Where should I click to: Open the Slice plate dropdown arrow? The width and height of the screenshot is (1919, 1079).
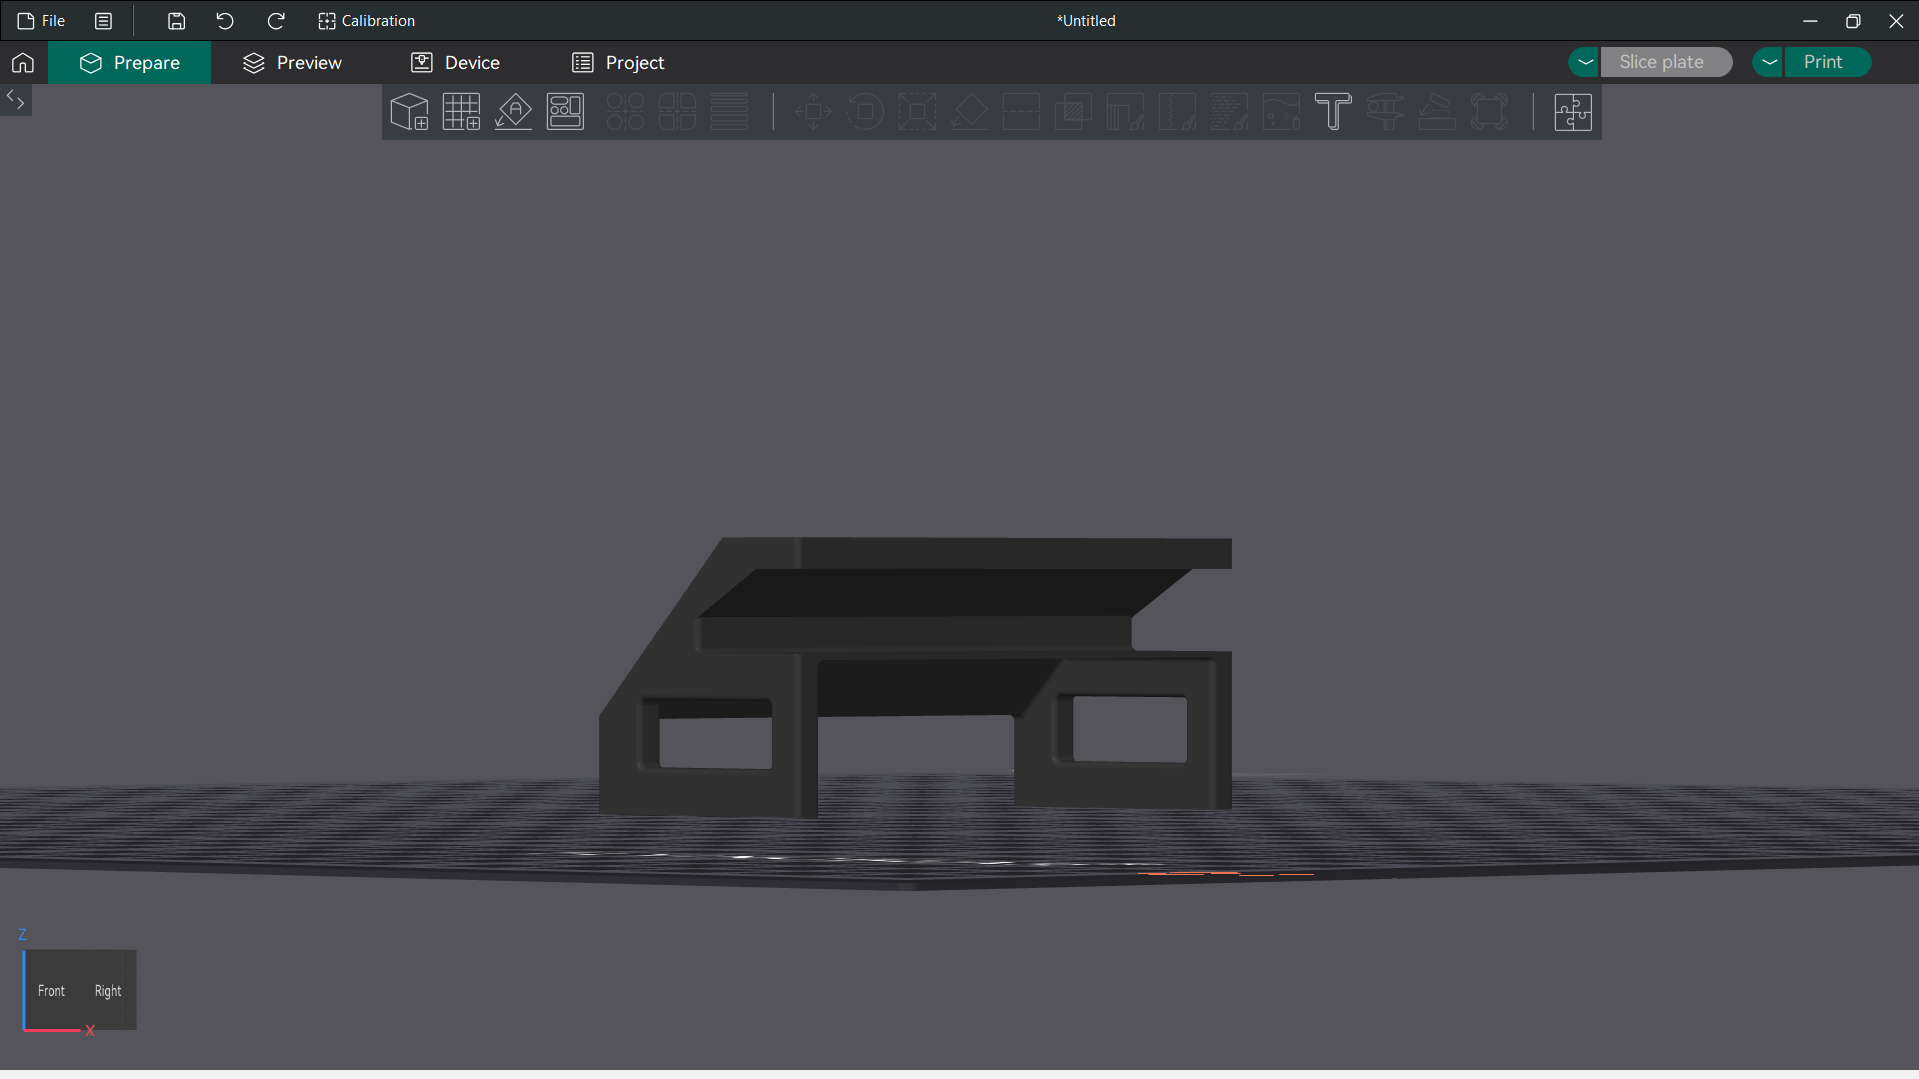click(x=1584, y=62)
